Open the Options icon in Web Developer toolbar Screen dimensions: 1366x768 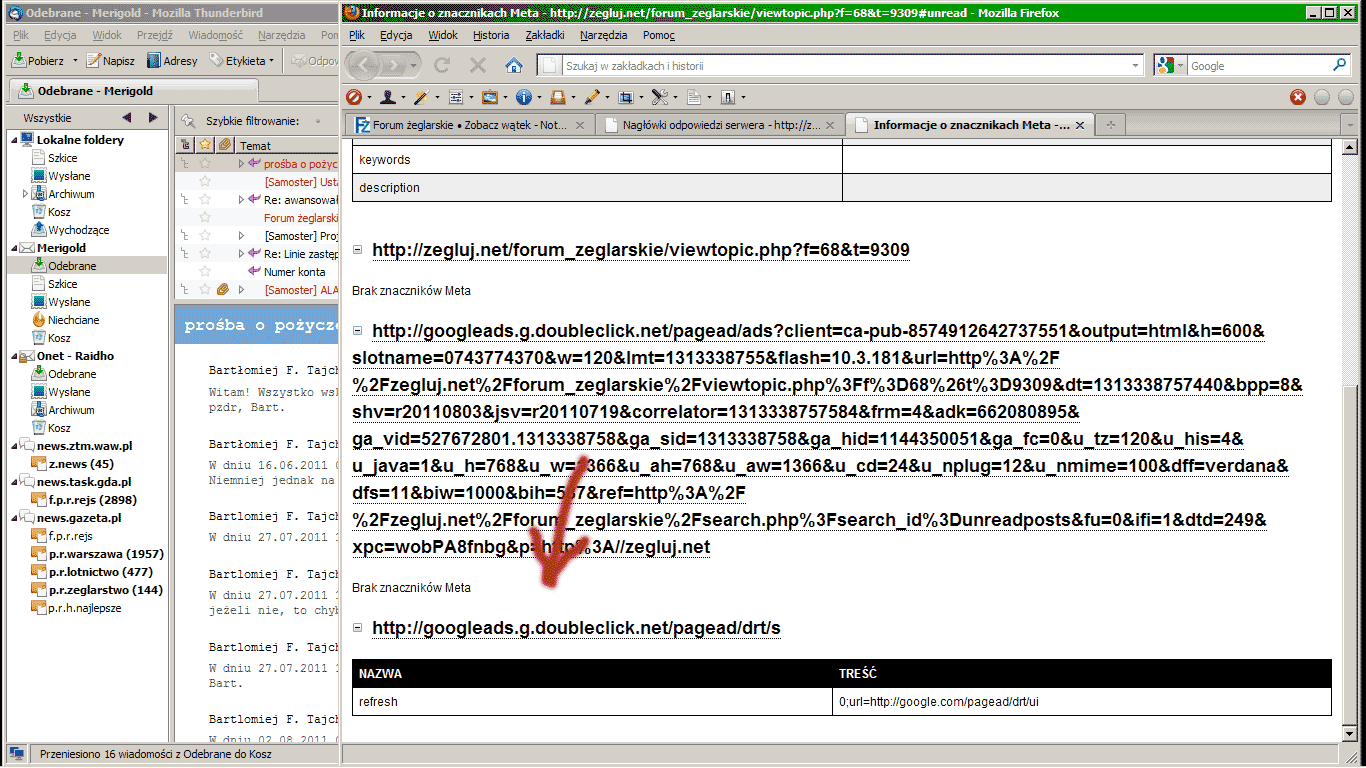(728, 97)
